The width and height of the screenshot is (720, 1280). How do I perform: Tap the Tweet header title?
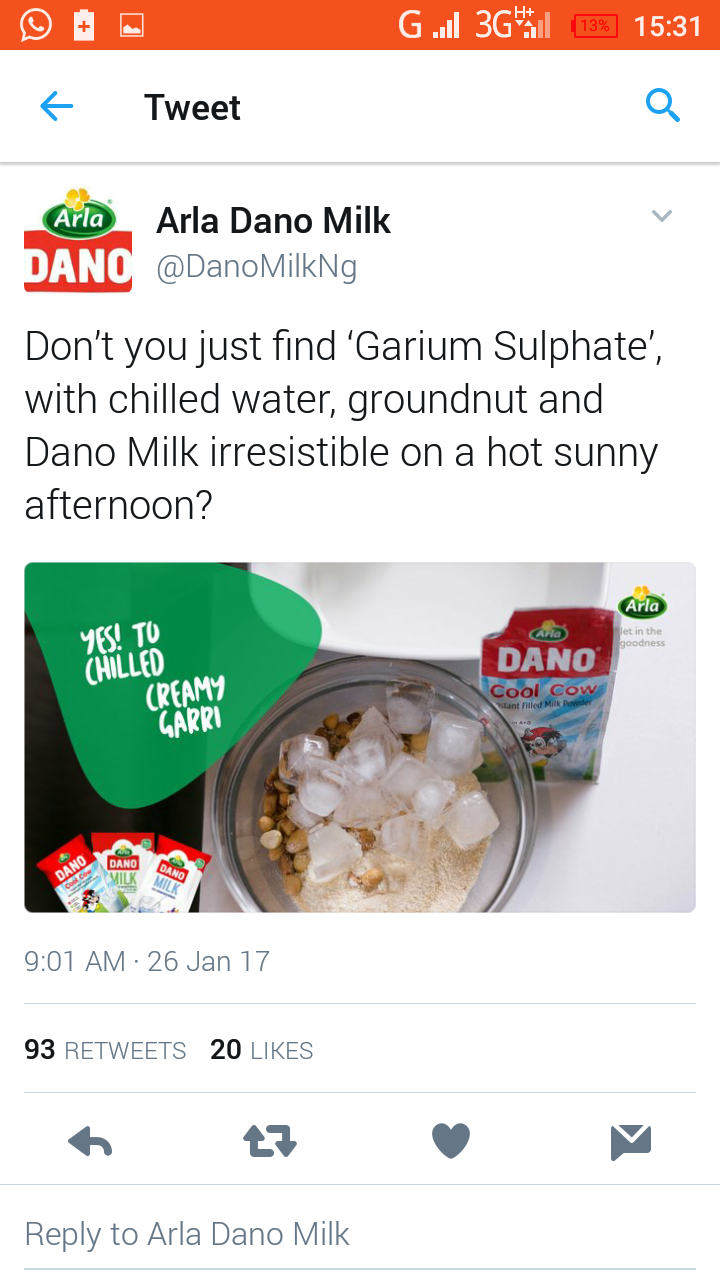pyautogui.click(x=192, y=107)
